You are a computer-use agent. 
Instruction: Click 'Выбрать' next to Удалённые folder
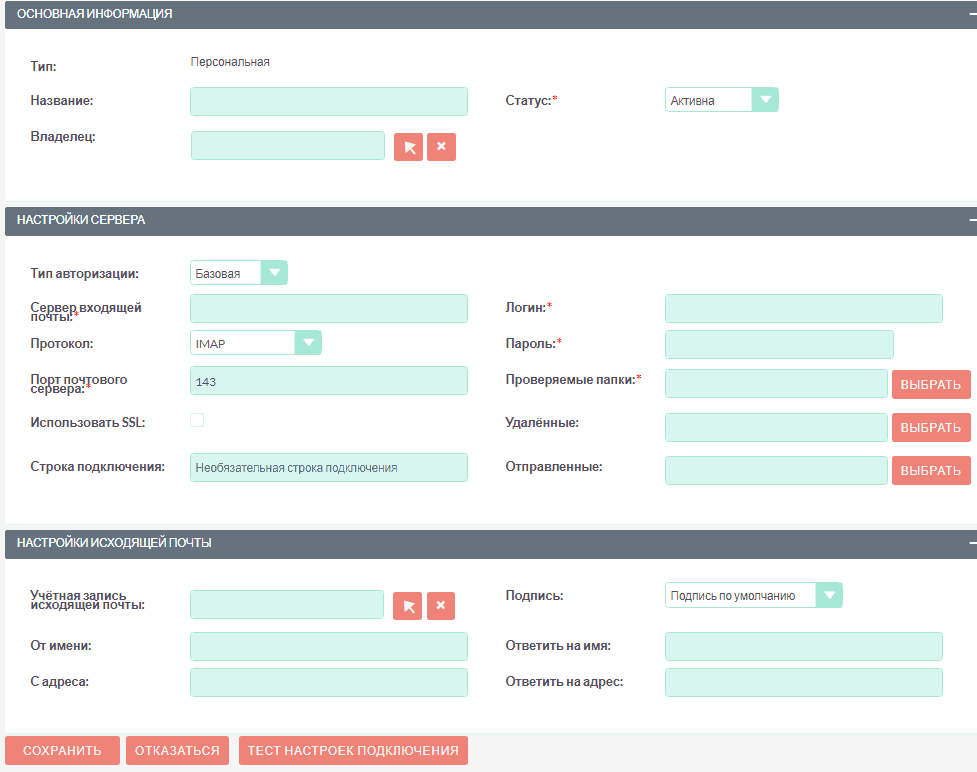click(930, 428)
